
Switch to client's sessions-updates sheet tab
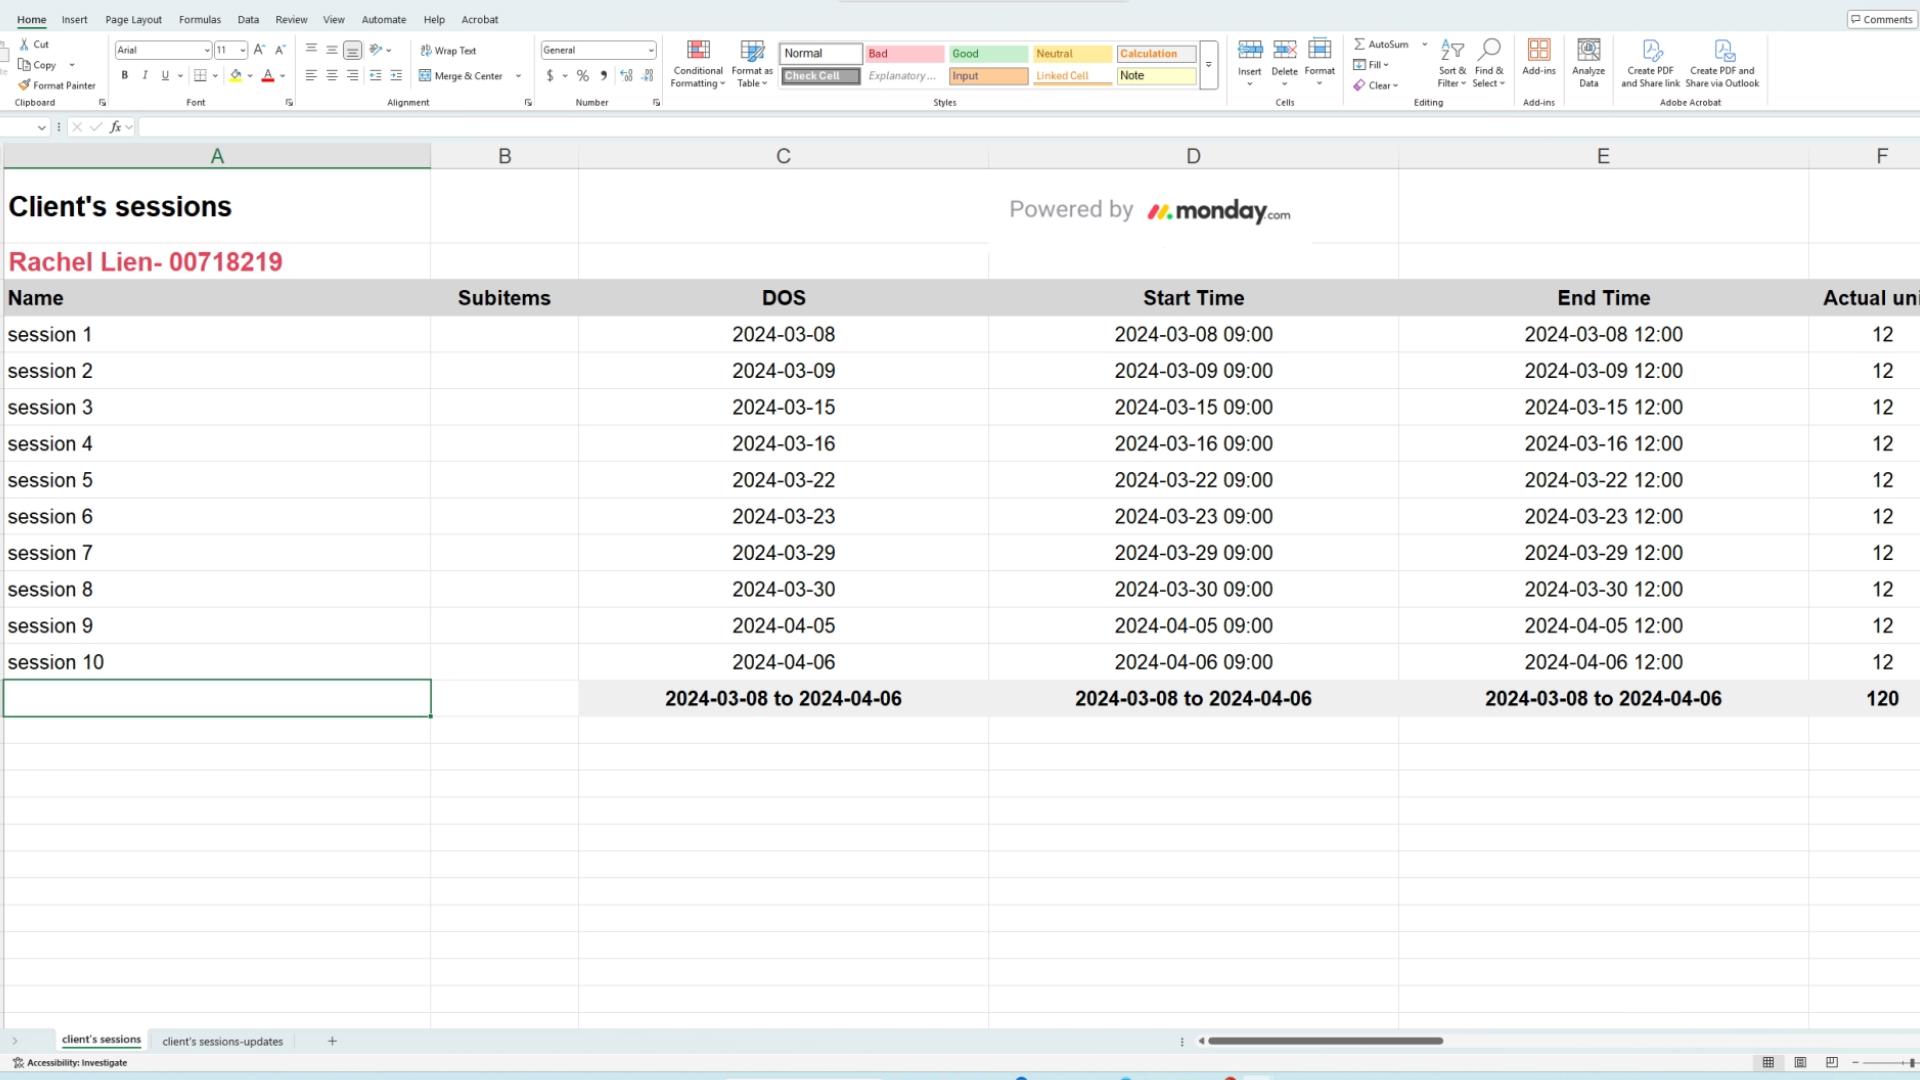[222, 1041]
